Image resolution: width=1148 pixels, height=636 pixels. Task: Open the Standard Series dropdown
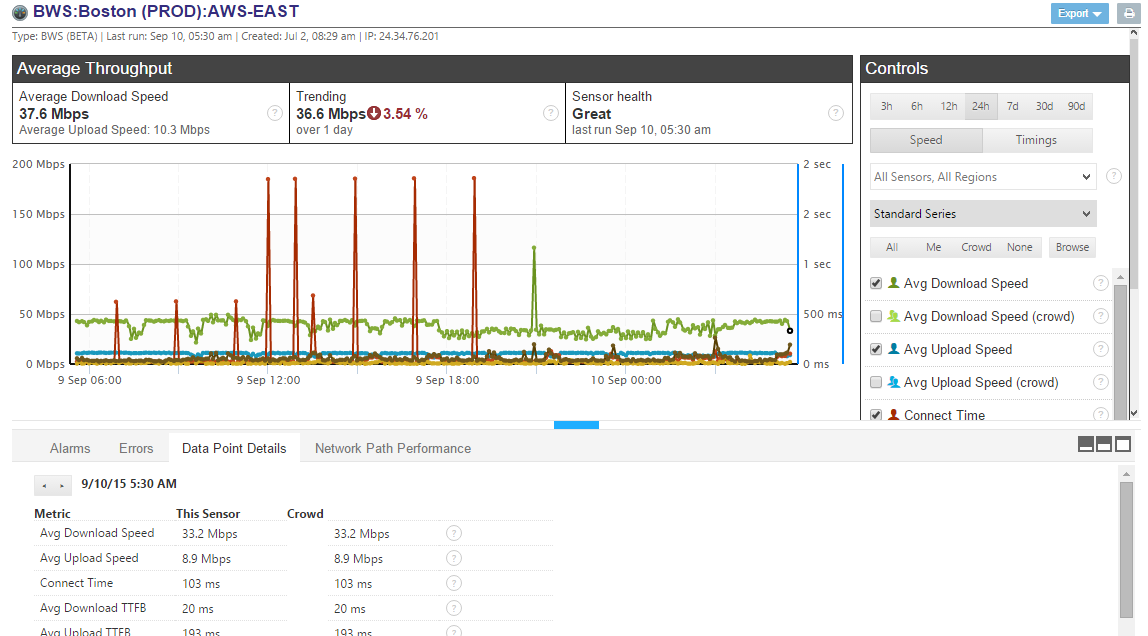(x=983, y=214)
